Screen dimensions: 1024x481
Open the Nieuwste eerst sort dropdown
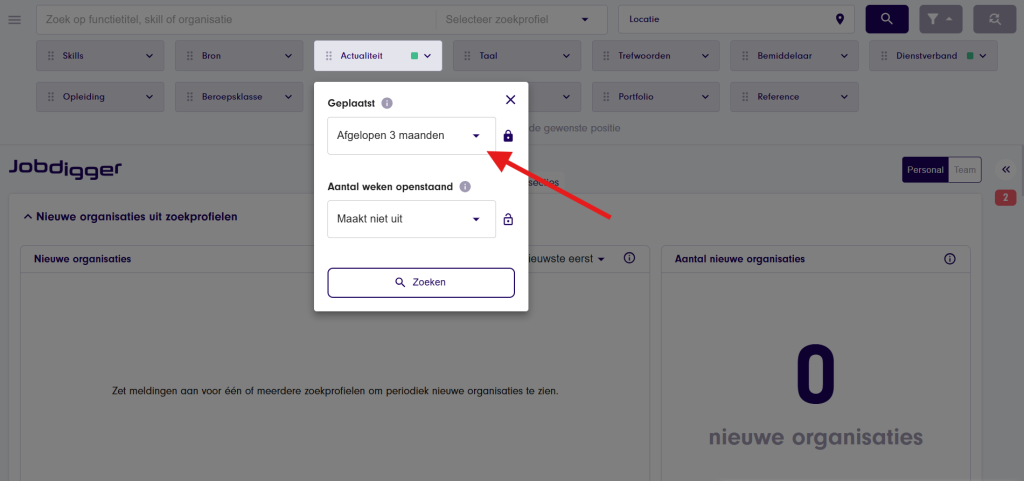click(x=566, y=258)
